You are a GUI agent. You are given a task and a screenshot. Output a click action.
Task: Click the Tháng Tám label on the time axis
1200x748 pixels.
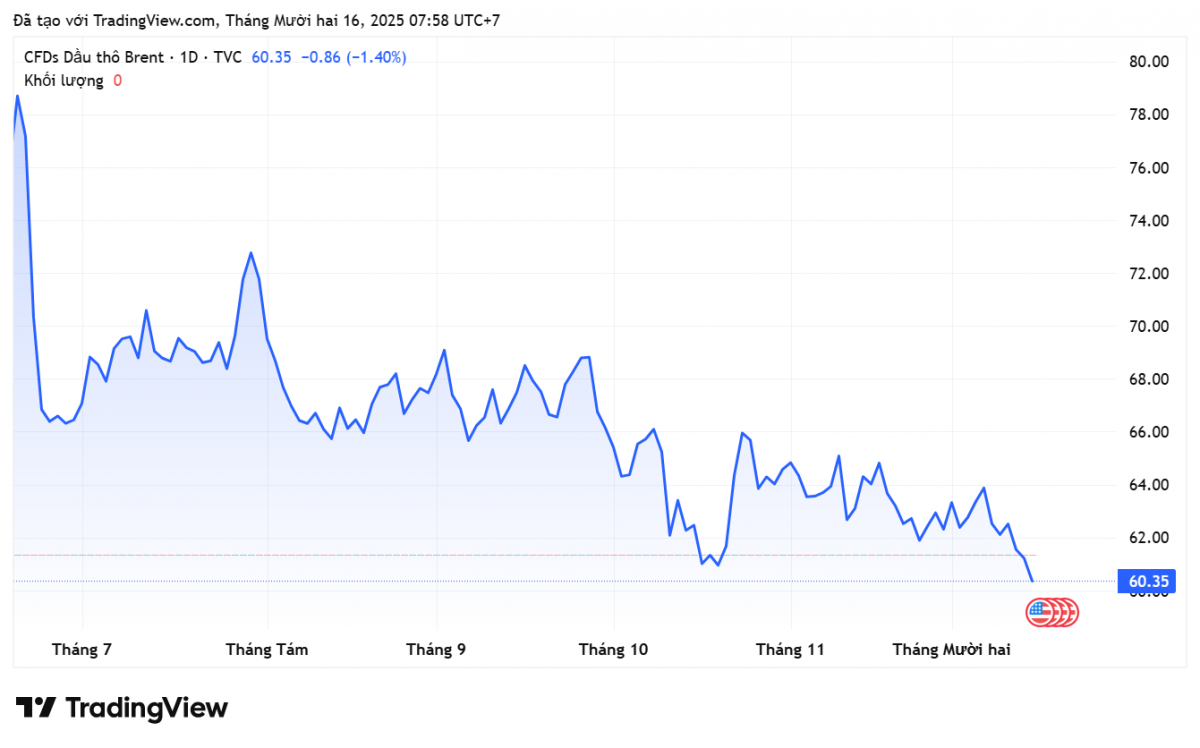point(267,650)
